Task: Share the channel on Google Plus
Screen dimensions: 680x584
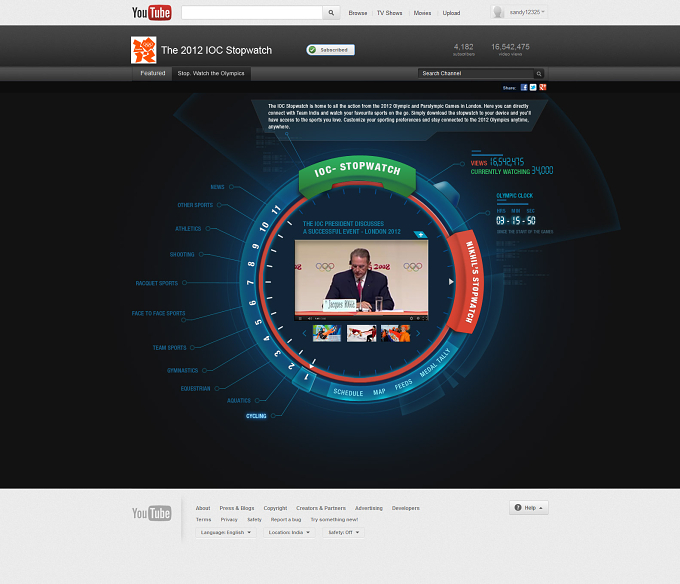Action: click(543, 87)
